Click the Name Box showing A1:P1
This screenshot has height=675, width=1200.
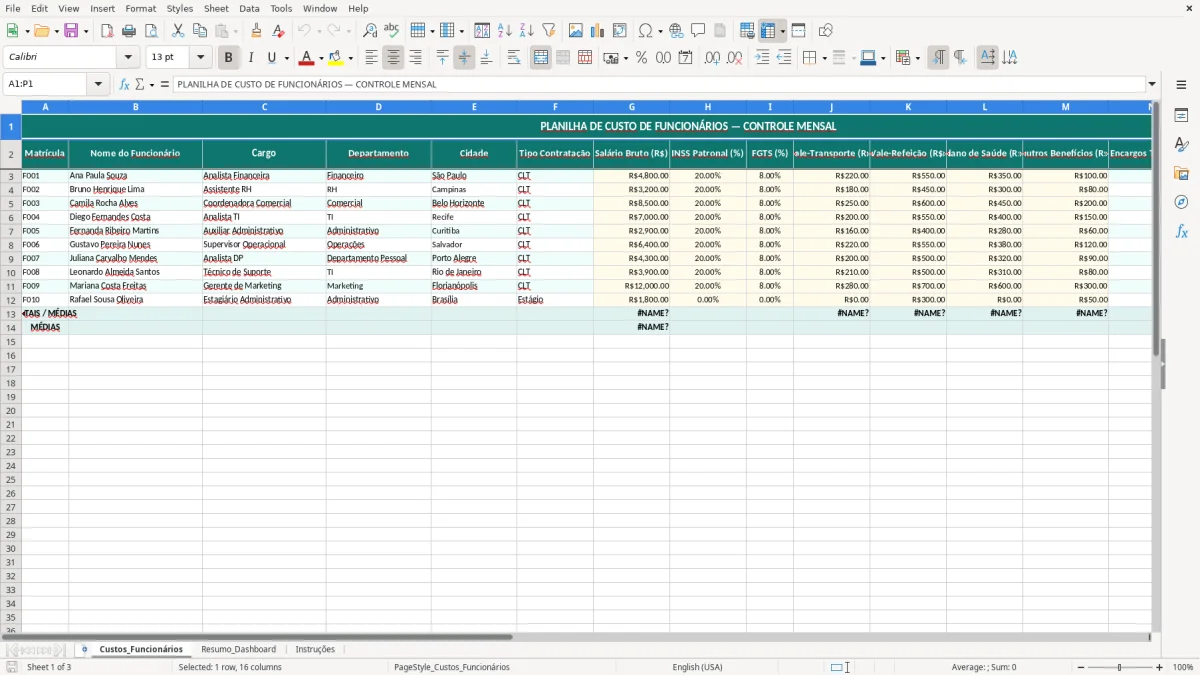click(46, 84)
